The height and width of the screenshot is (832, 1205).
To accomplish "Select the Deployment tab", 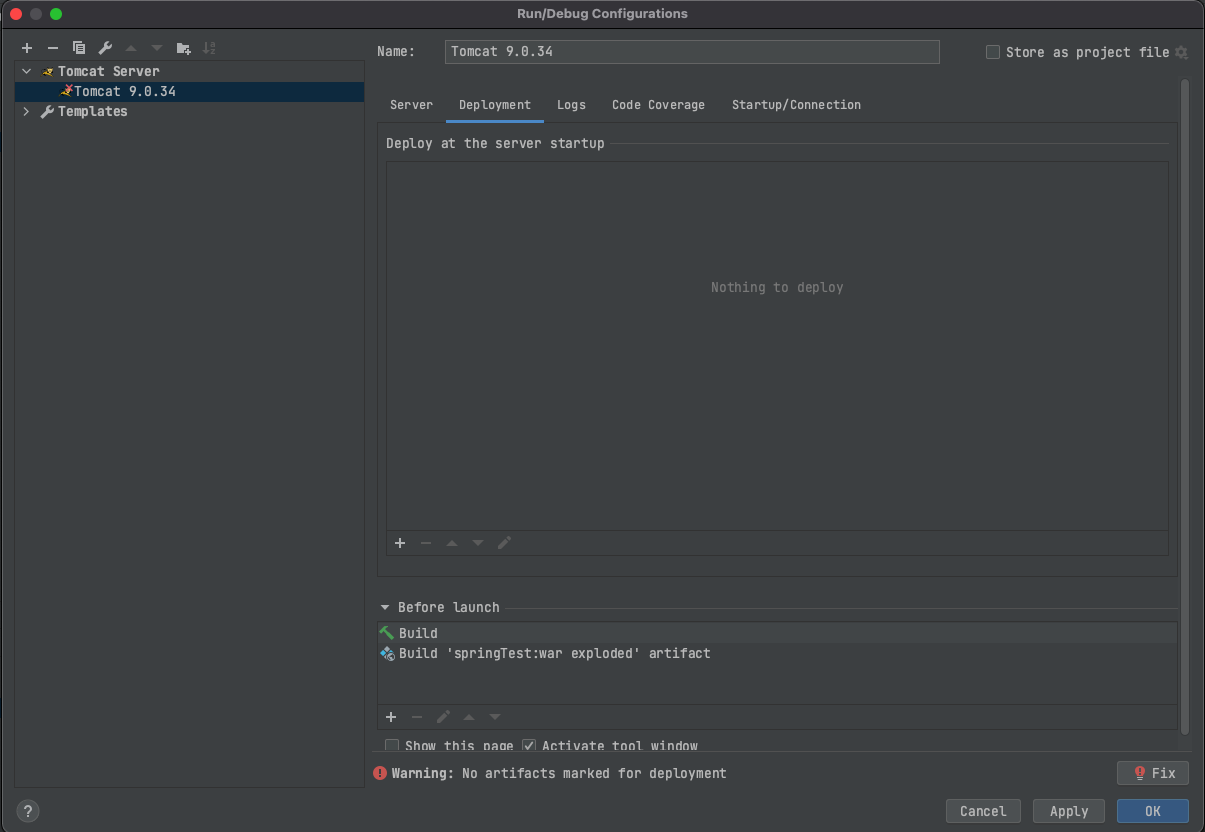I will coord(495,105).
